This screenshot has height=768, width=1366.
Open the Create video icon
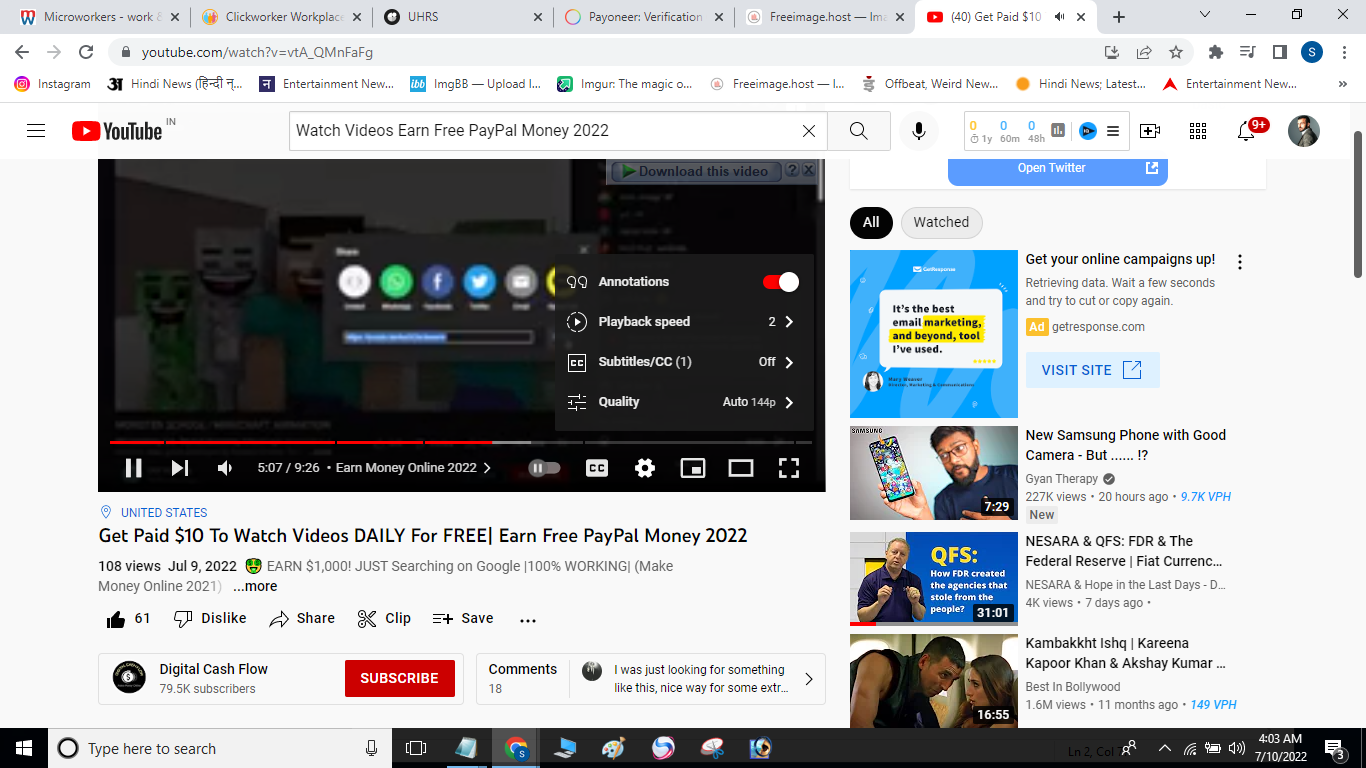[x=1150, y=131]
